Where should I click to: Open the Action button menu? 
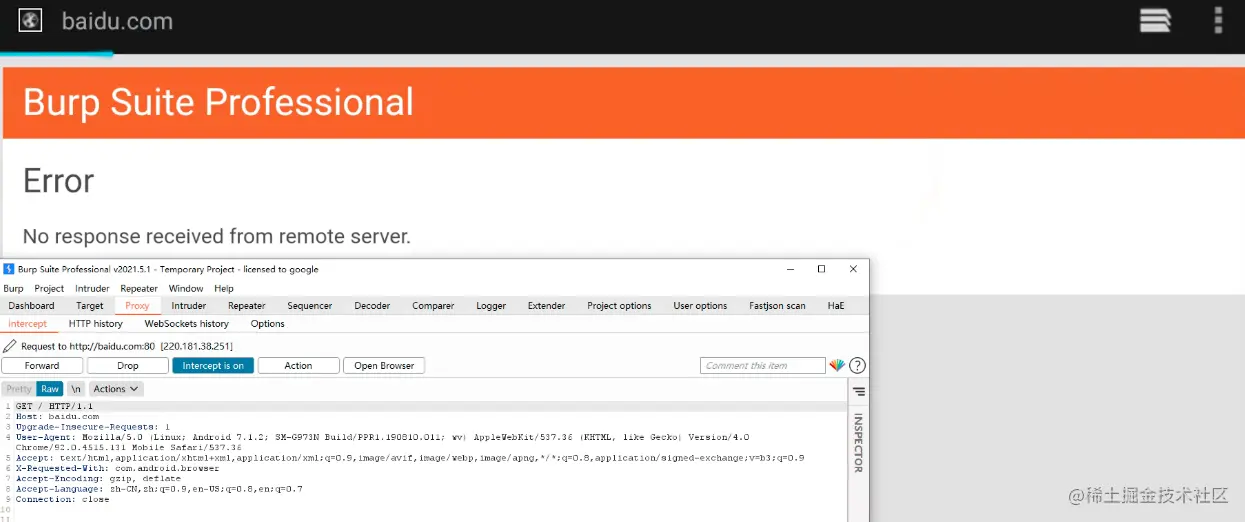298,366
